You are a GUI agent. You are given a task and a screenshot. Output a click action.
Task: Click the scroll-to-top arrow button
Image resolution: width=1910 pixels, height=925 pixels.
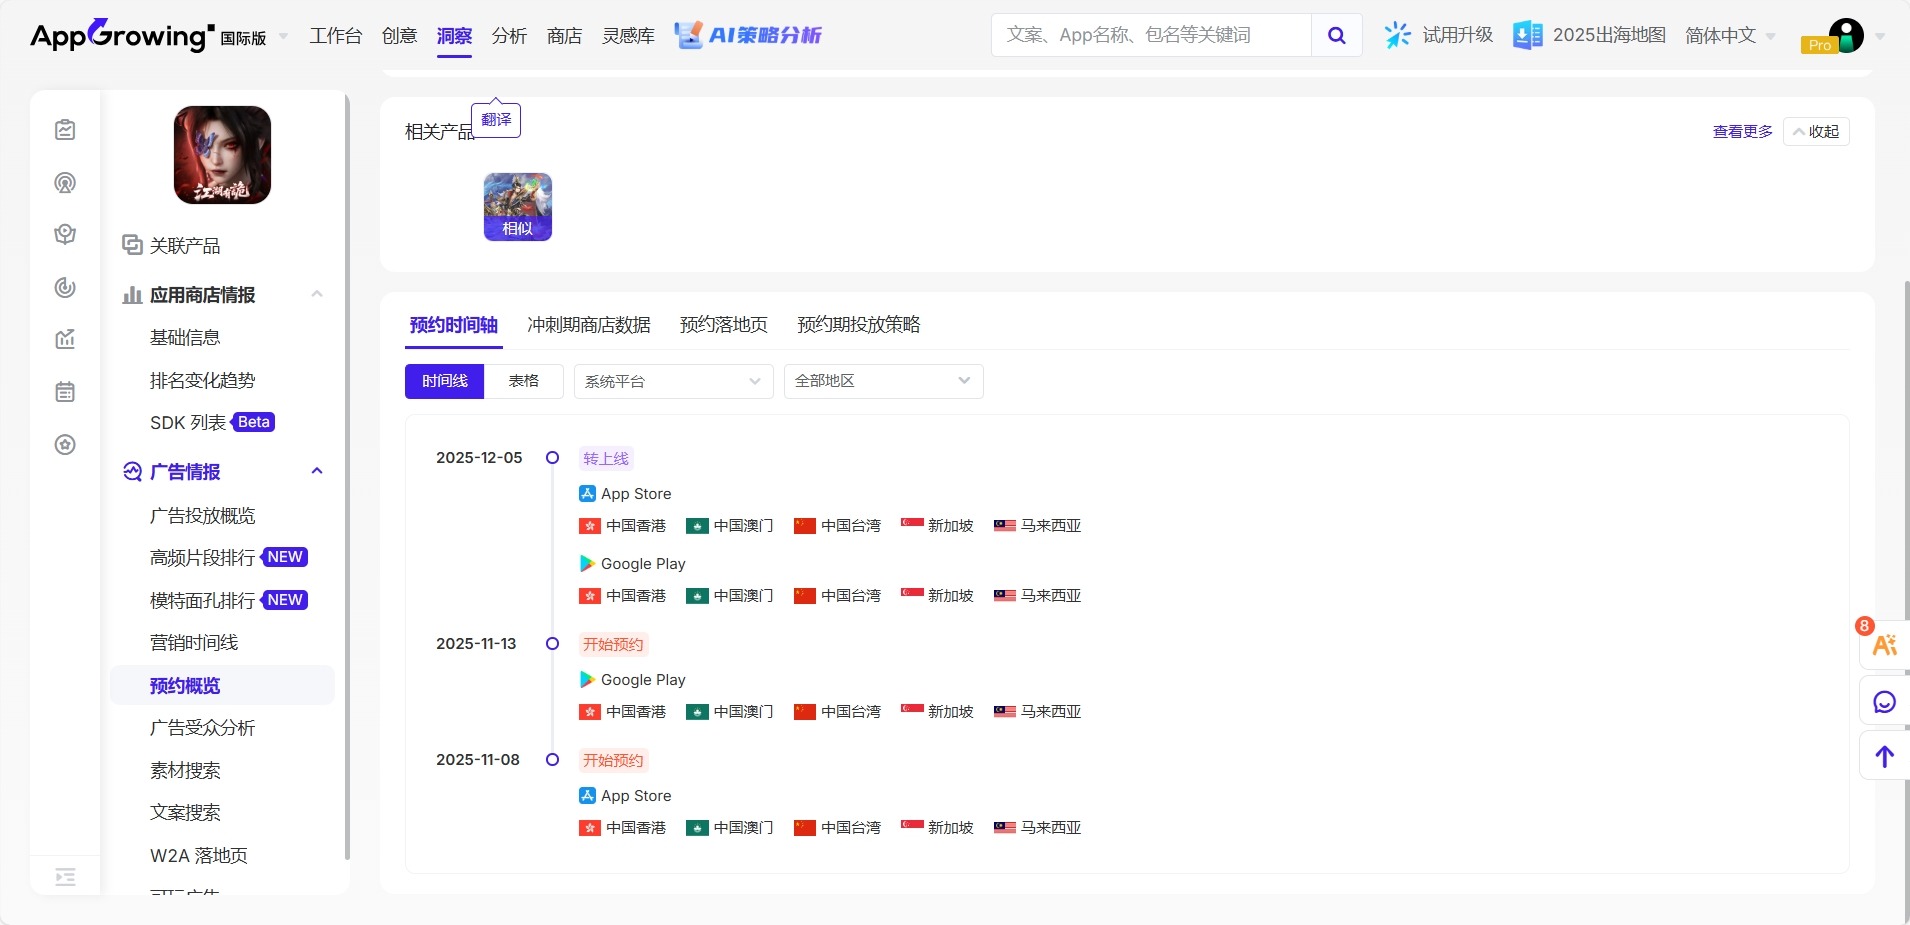(1884, 757)
